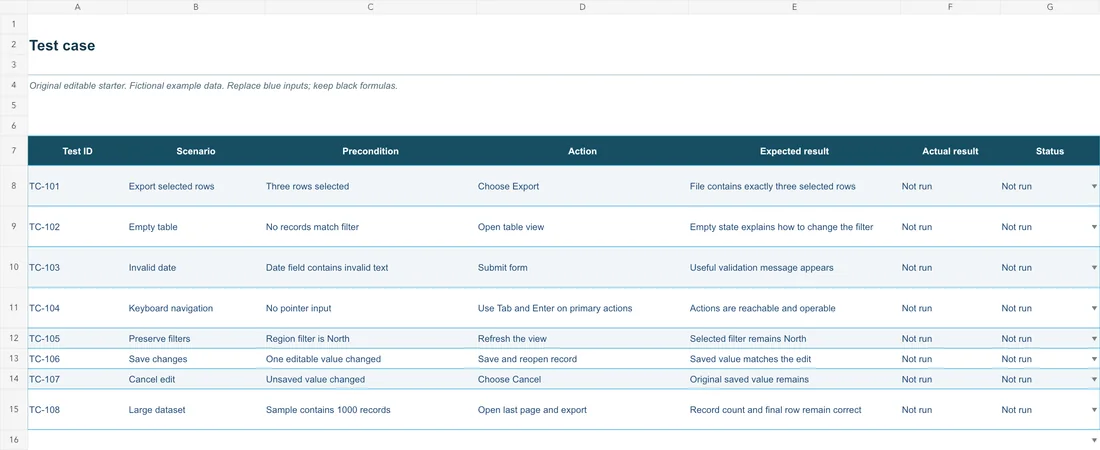1100x450 pixels.
Task: Select cell 'File contains exactly three selected rows'
Action: coord(794,186)
